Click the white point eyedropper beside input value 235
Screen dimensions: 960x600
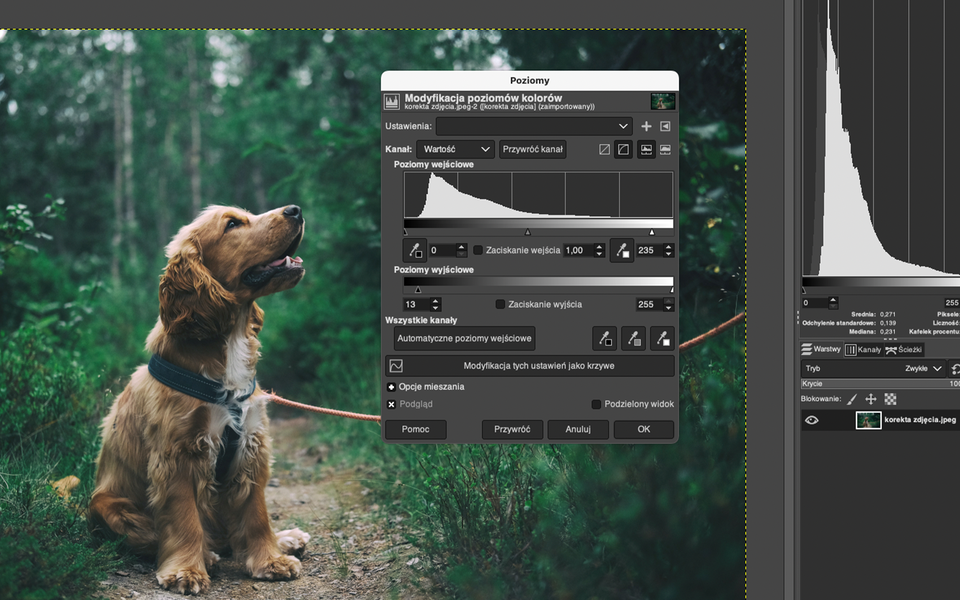pyautogui.click(x=621, y=250)
